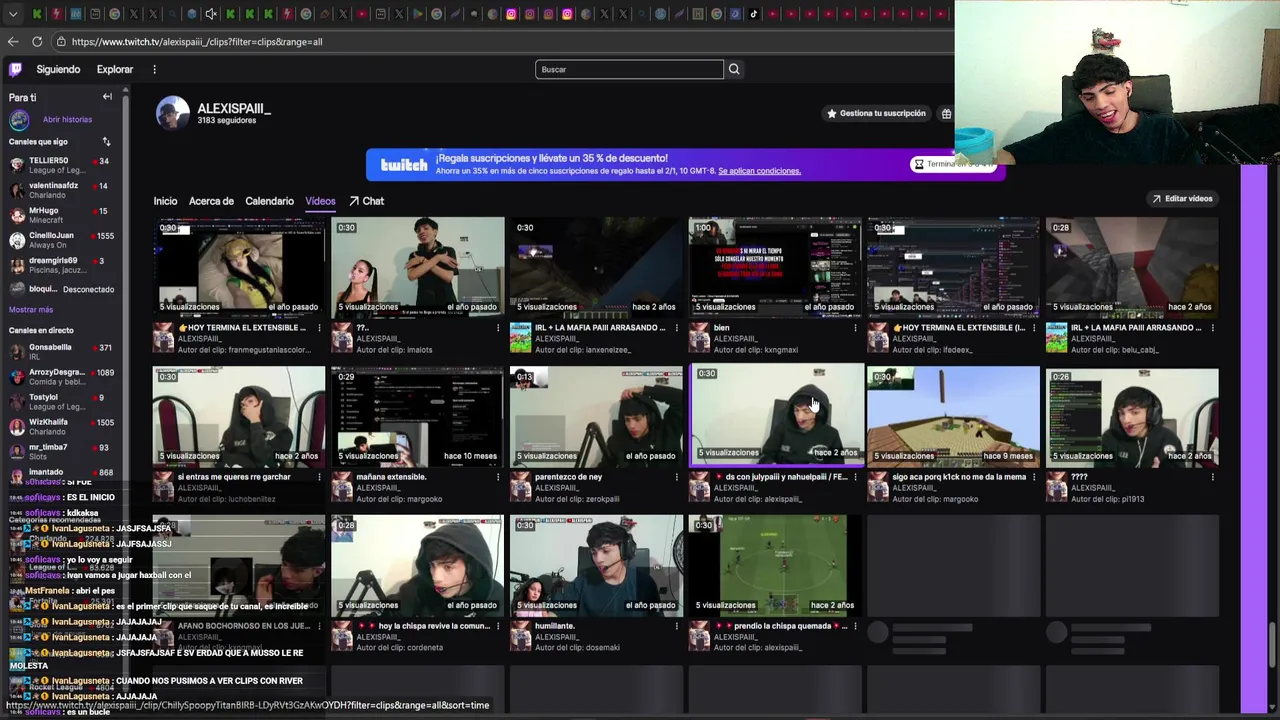Open WizKhalifa live channel in sidebar
The height and width of the screenshot is (720, 1280).
point(60,427)
